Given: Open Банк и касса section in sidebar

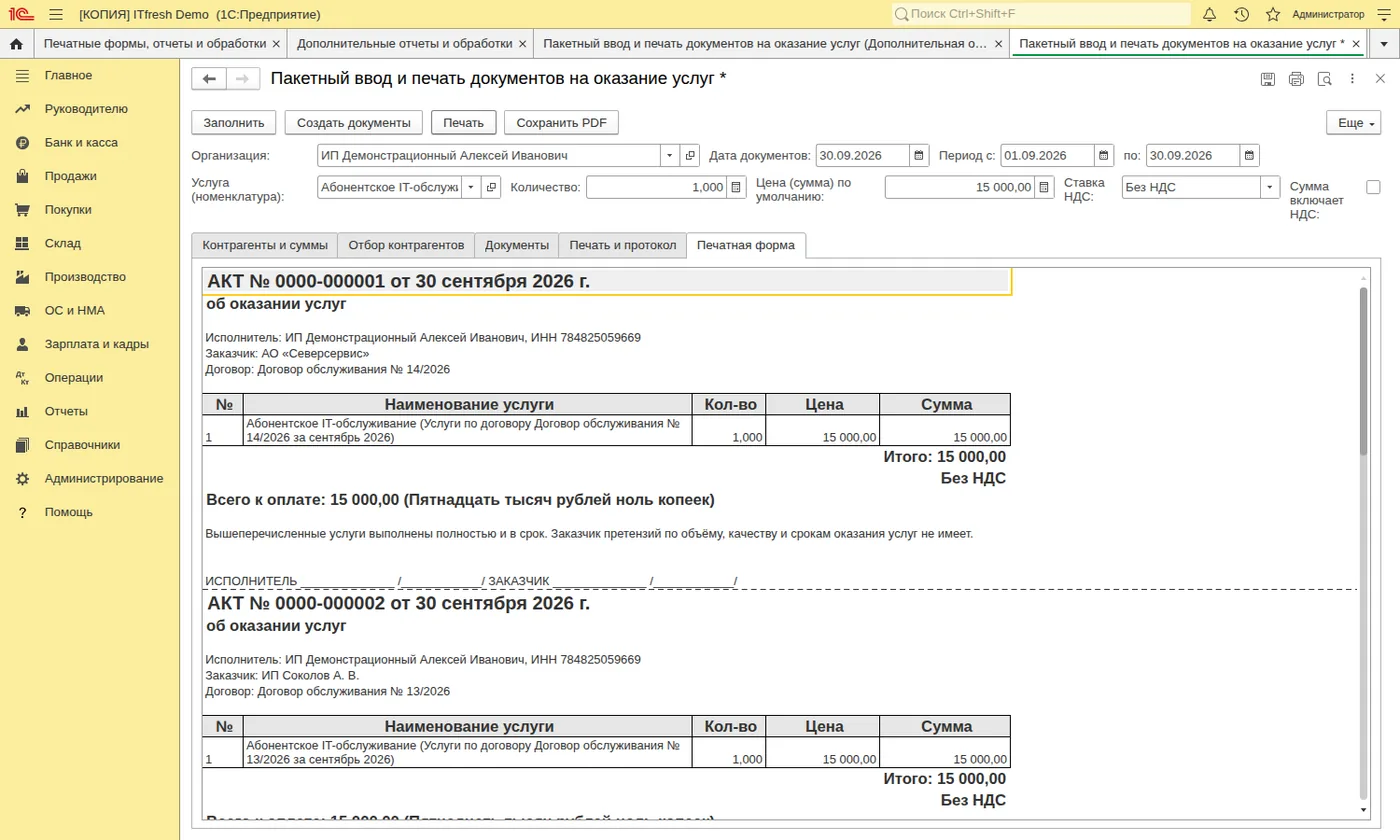Looking at the screenshot, I should [81, 143].
